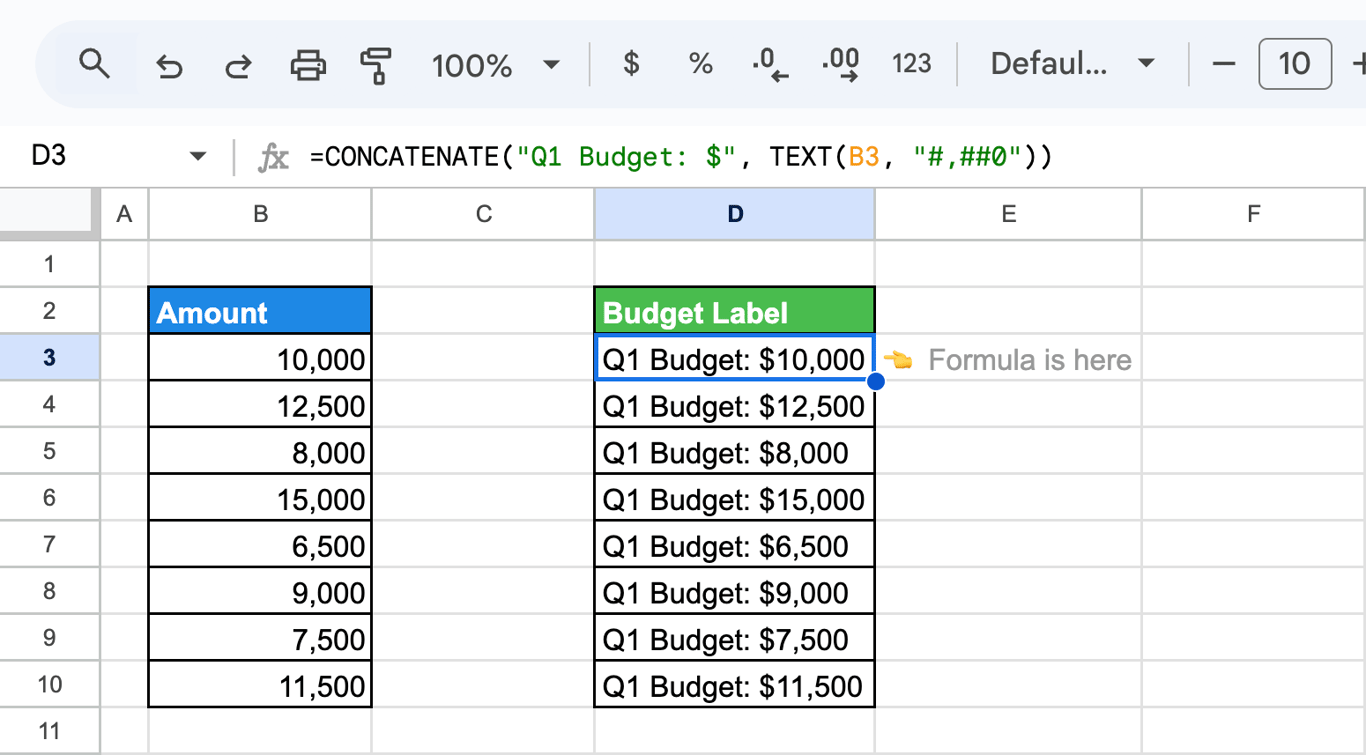Image resolution: width=1366 pixels, height=755 pixels.
Task: Click cell containing 10,000
Action: [x=260, y=358]
